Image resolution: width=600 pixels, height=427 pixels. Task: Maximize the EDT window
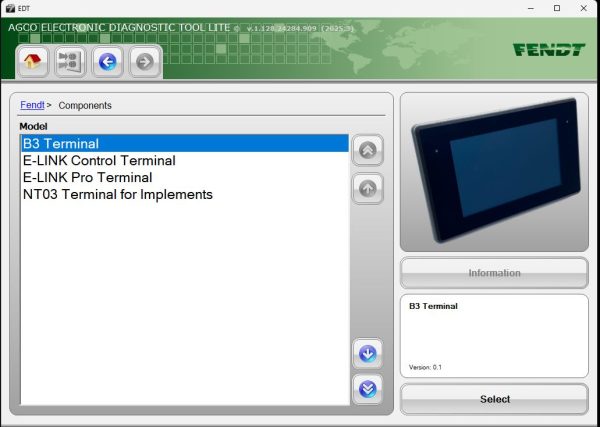[x=557, y=8]
